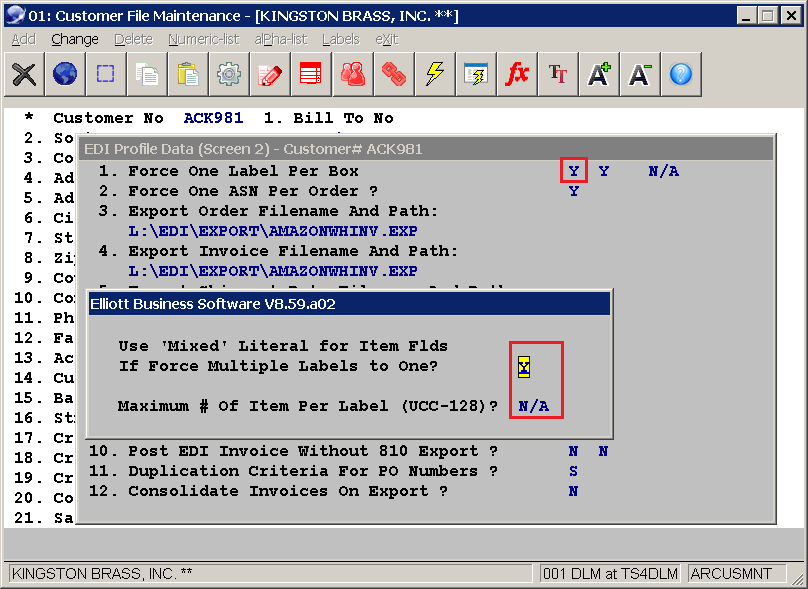Click the notes pencil icon
Viewport: 808px width, 589px height.
[270, 74]
